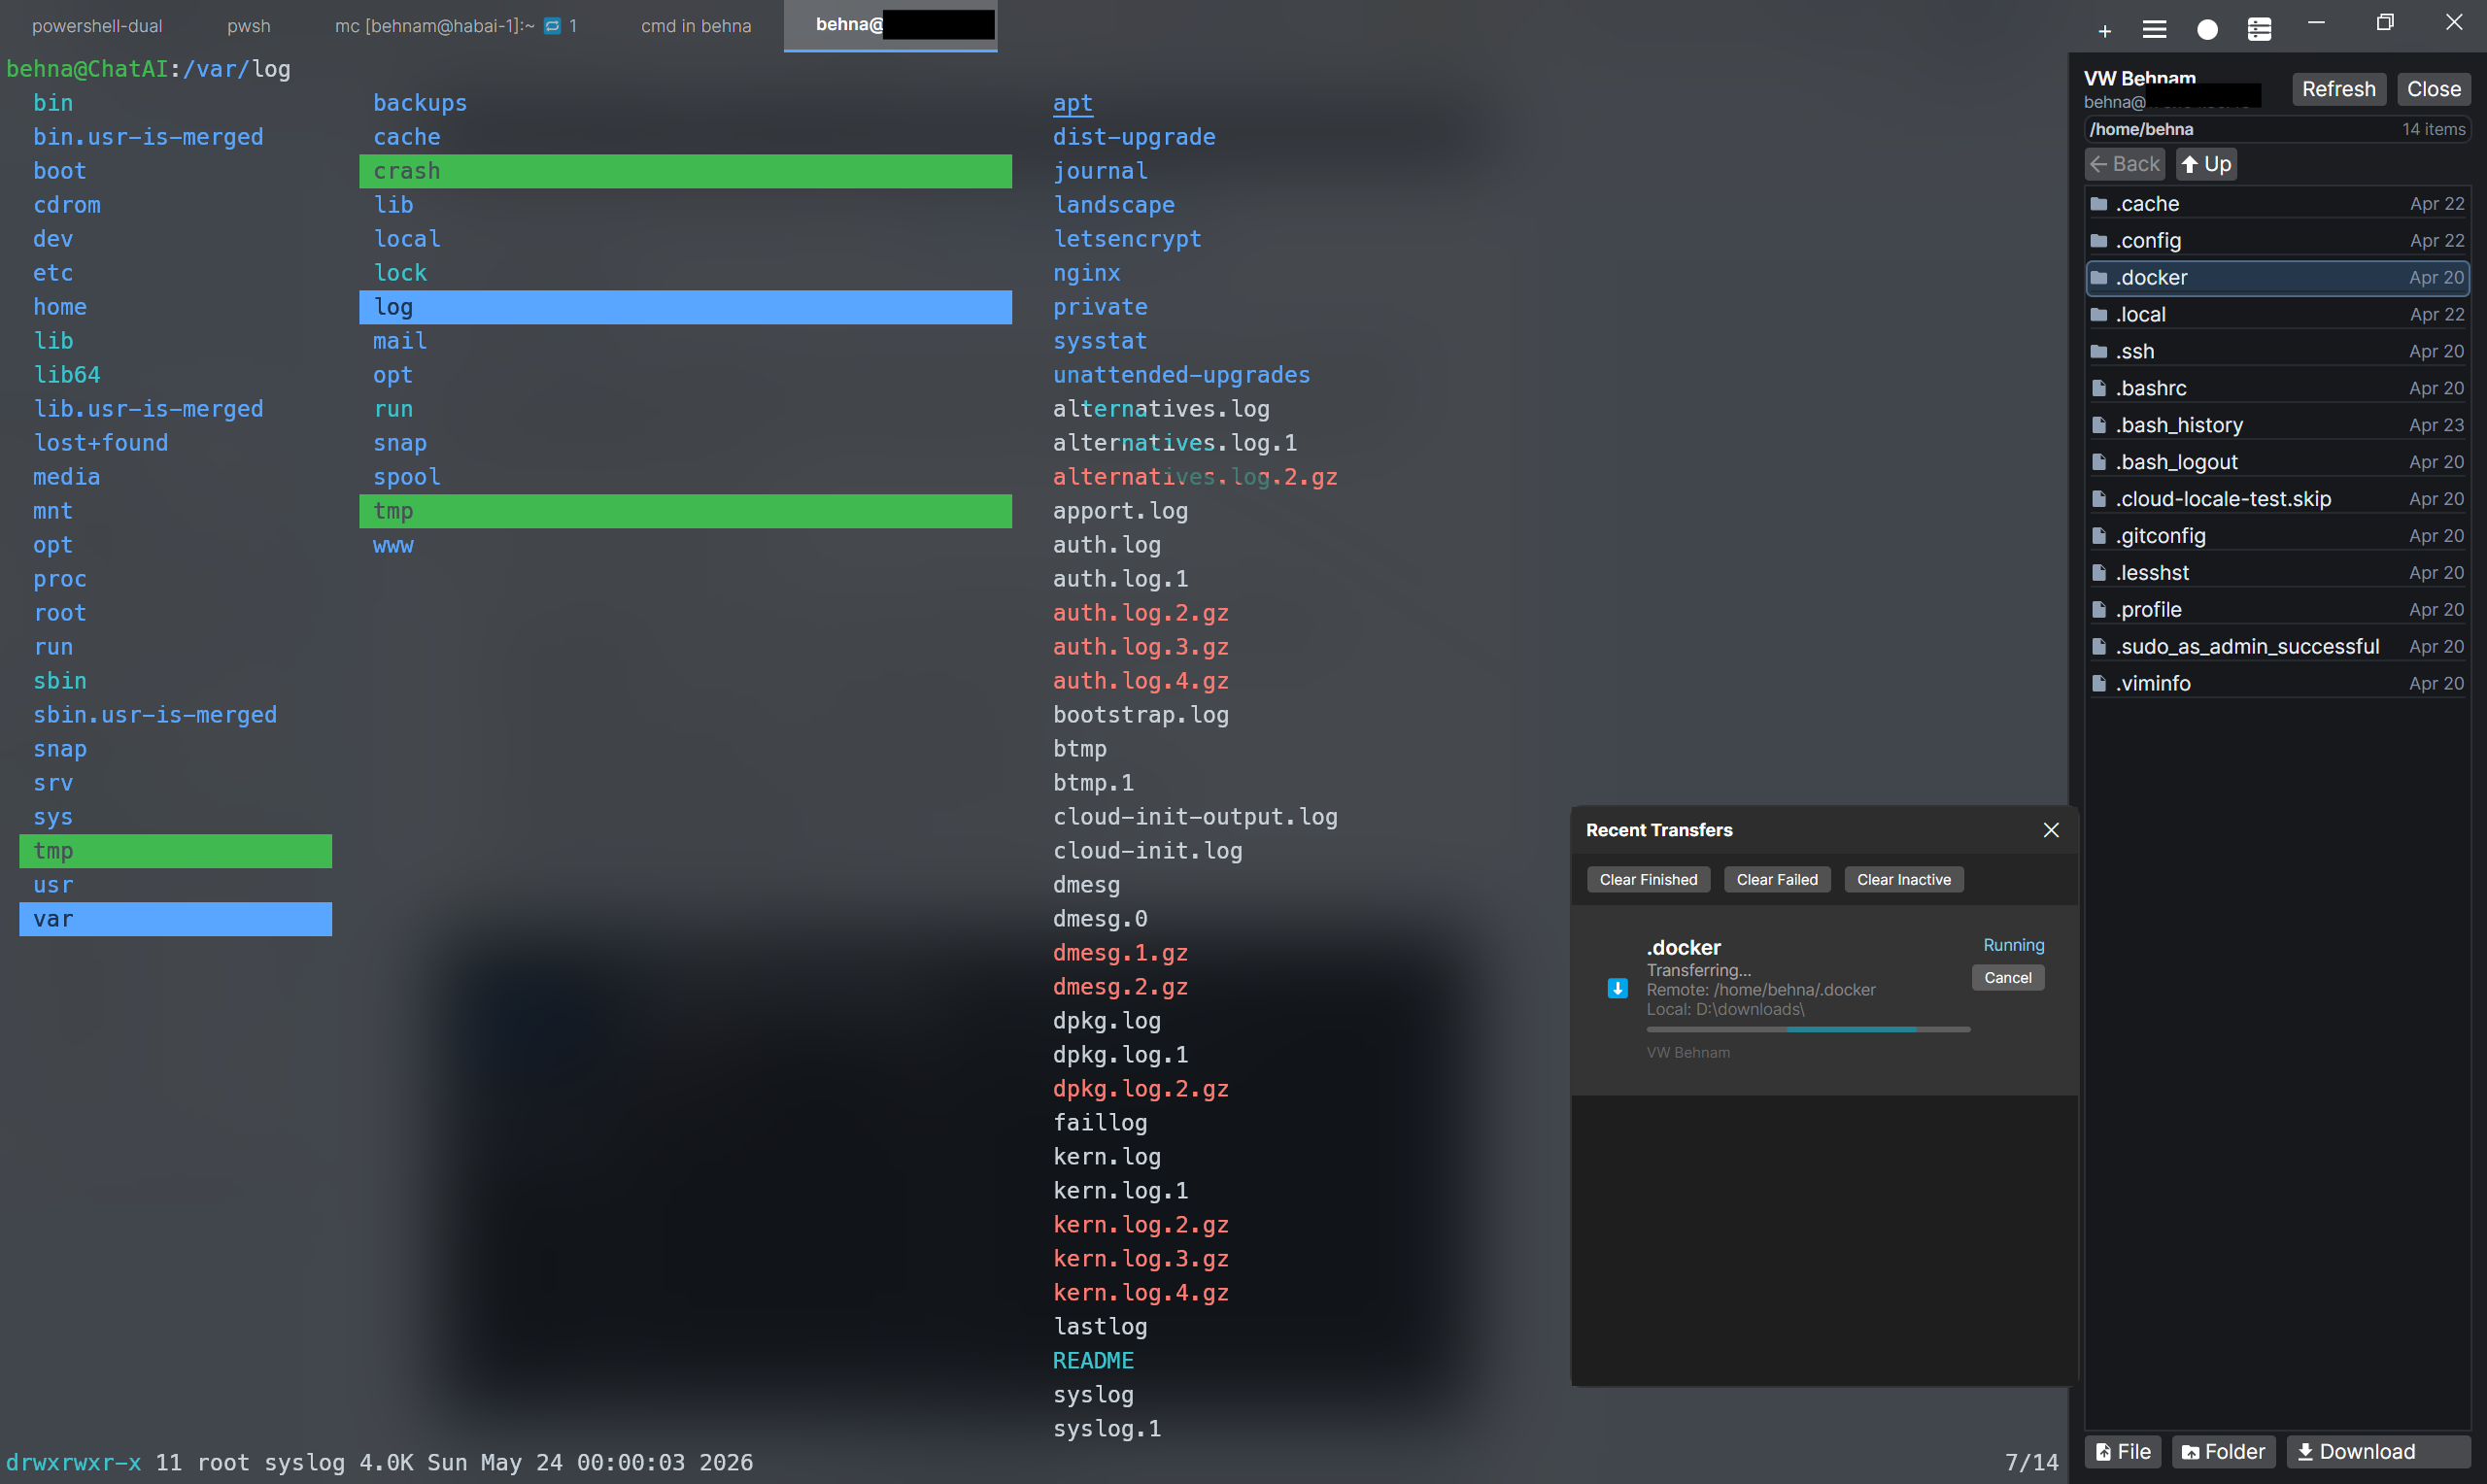Select the .lesshst file
Image resolution: width=2487 pixels, height=1484 pixels.
(x=2277, y=573)
